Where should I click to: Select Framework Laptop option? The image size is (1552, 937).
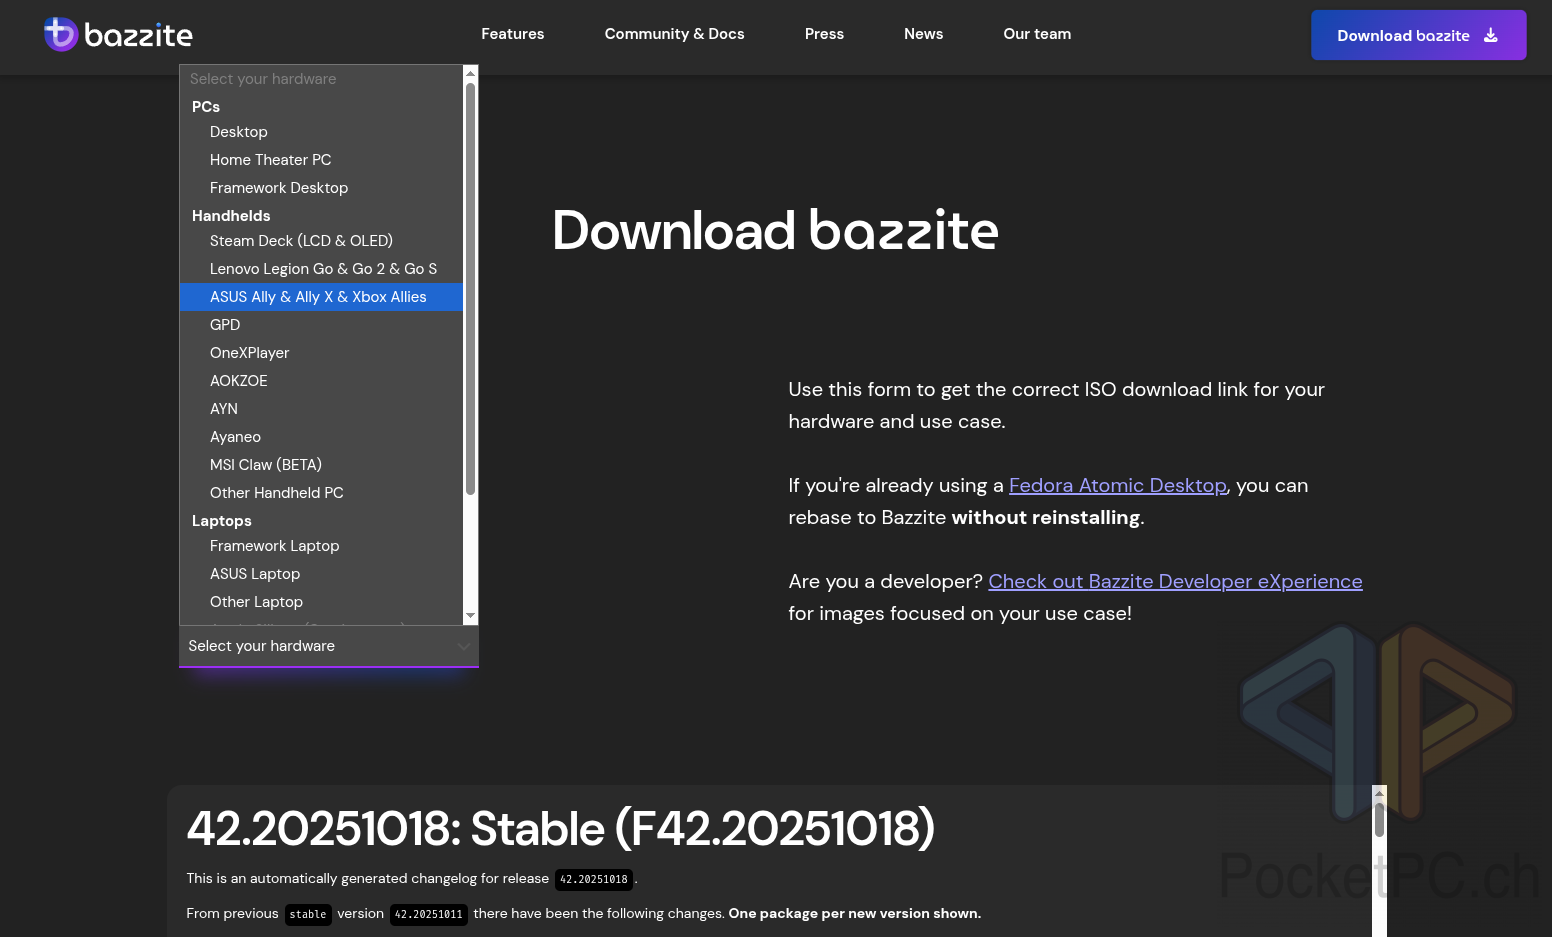[274, 546]
